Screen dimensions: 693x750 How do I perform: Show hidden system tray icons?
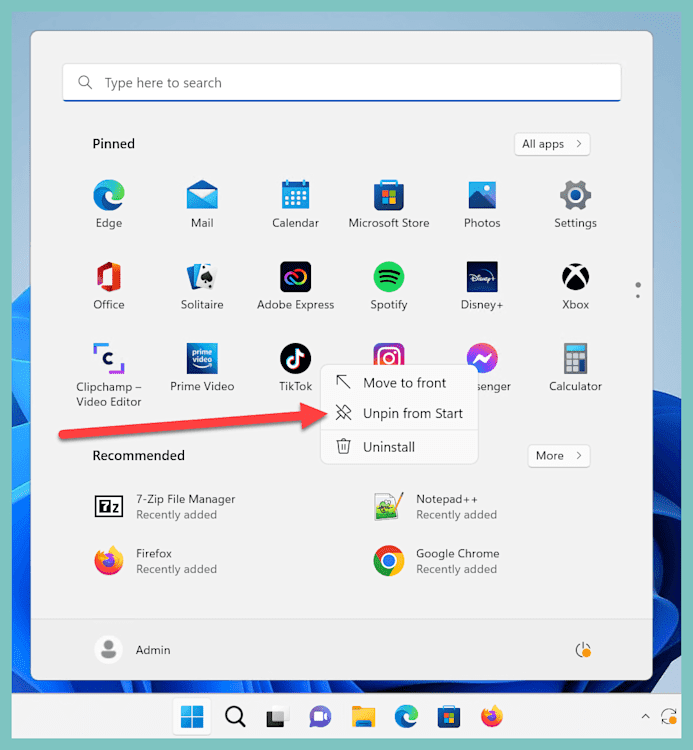(645, 716)
